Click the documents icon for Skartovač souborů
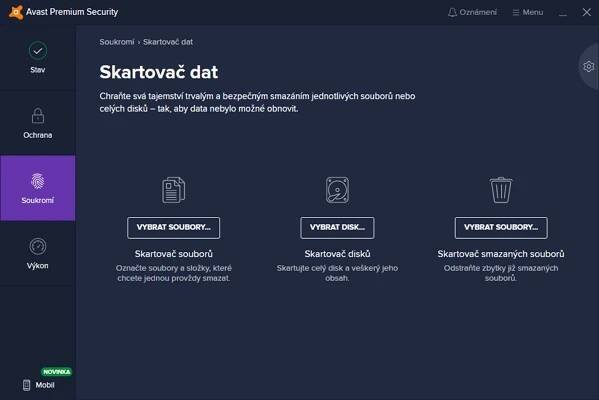 pyautogui.click(x=173, y=190)
